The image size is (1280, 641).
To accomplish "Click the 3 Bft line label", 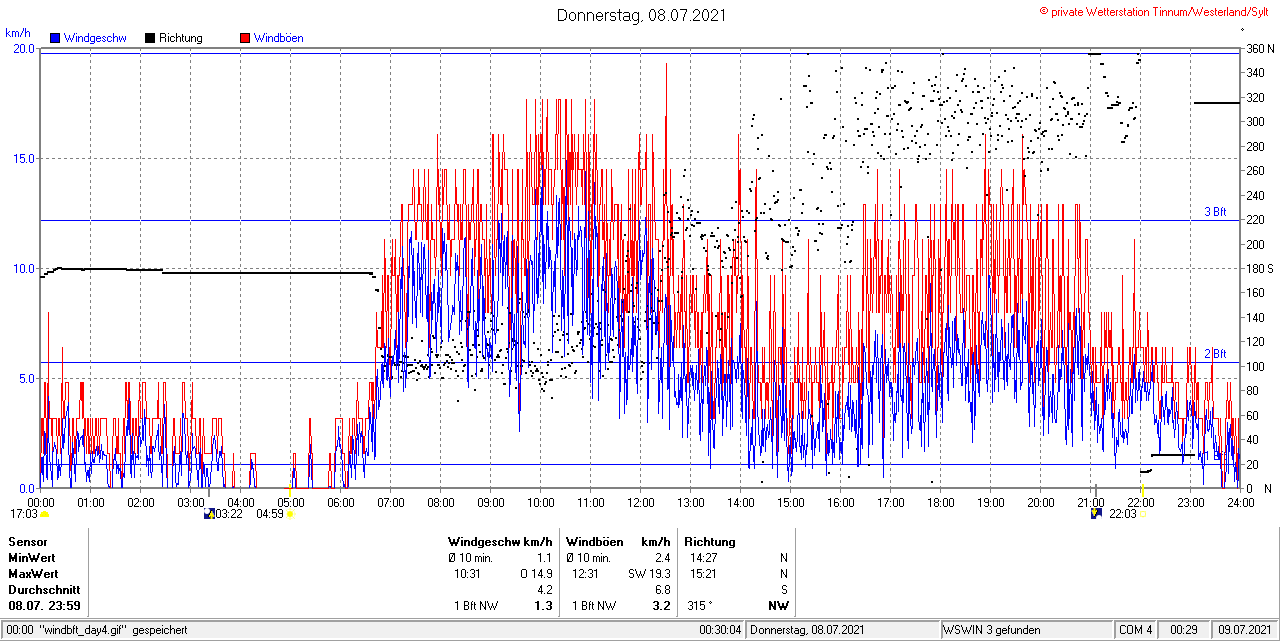I will (x=1215, y=212).
